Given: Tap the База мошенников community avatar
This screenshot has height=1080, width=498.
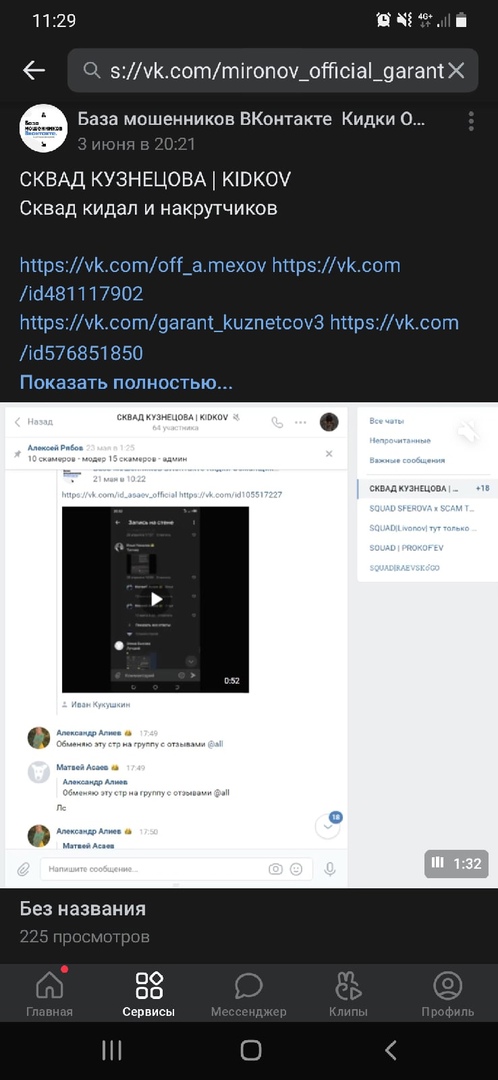Looking at the screenshot, I should (43, 129).
